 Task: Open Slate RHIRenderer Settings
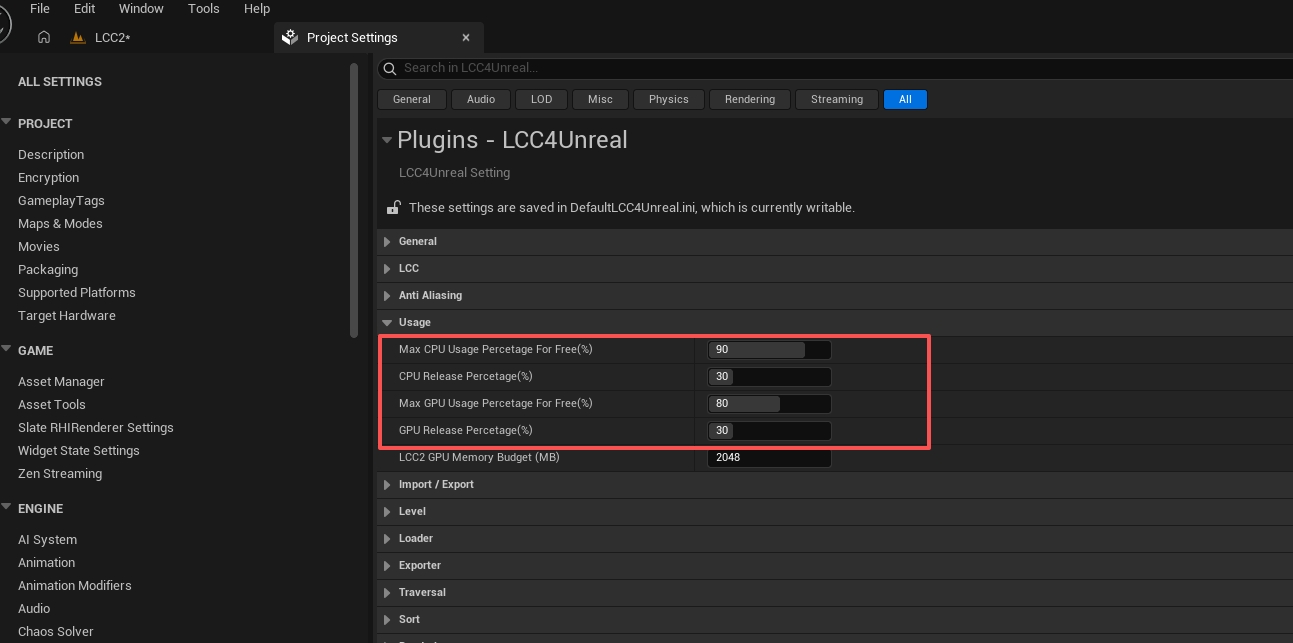[96, 427]
